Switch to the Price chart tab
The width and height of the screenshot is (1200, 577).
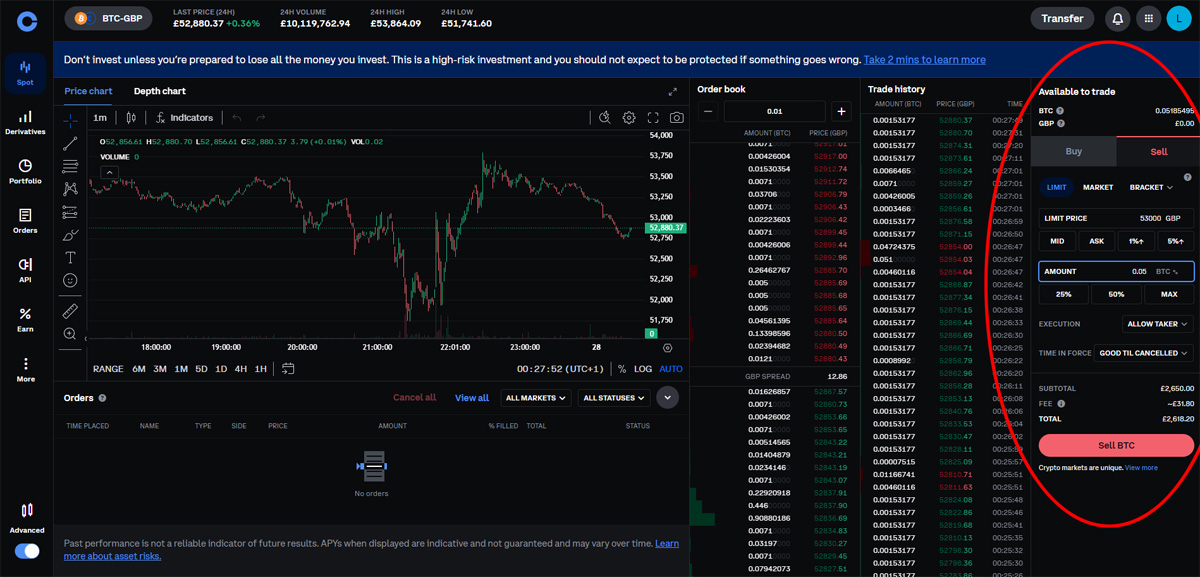88,91
